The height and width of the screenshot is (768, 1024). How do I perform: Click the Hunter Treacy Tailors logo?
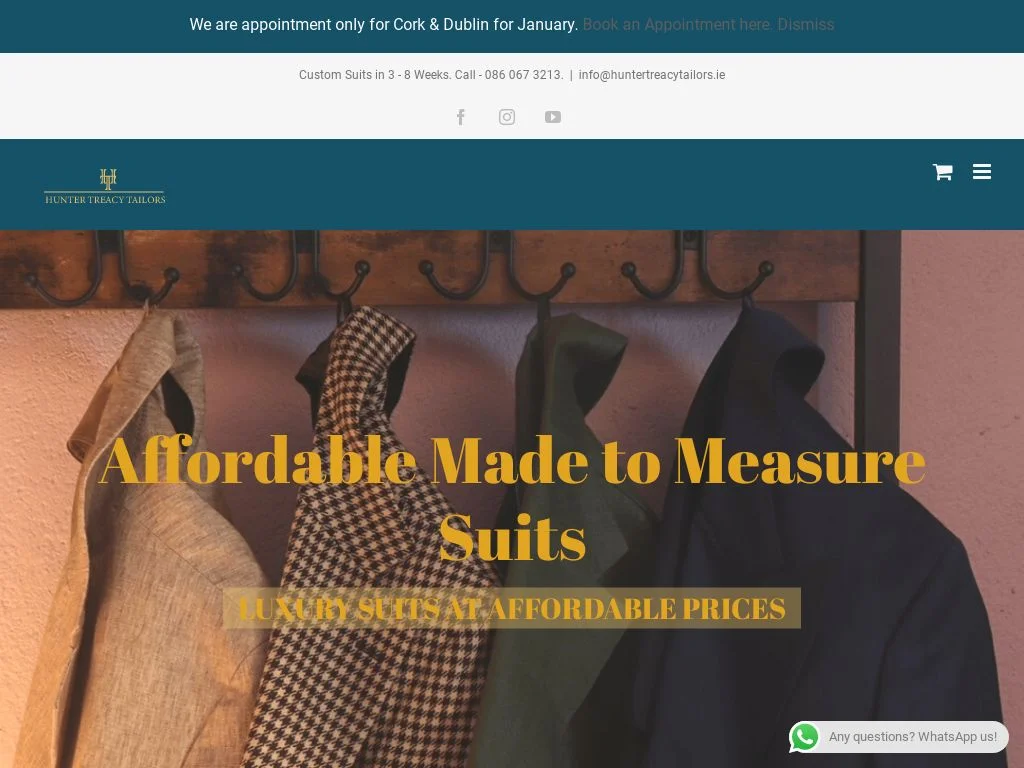point(105,186)
